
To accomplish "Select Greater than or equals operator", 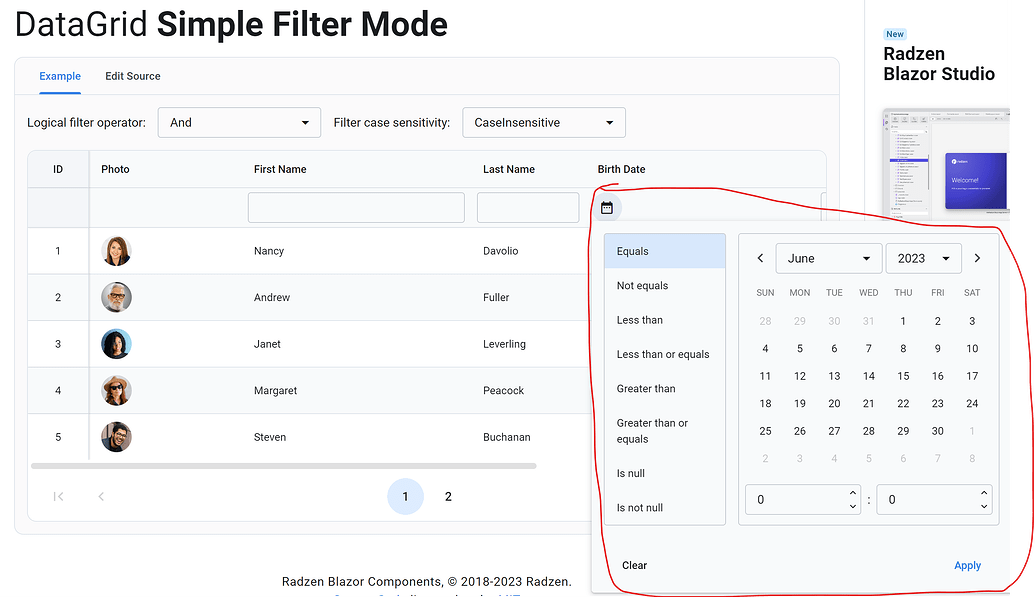I will coord(665,431).
